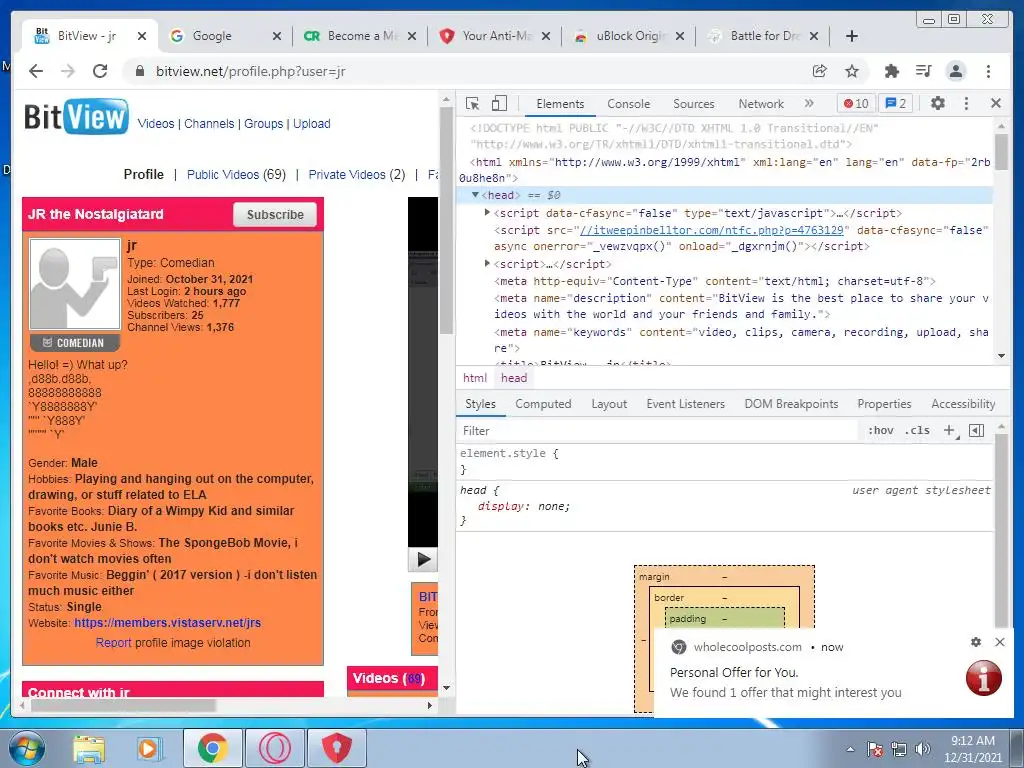Open the Channels link
Screen dimensions: 1024x768
coord(209,123)
